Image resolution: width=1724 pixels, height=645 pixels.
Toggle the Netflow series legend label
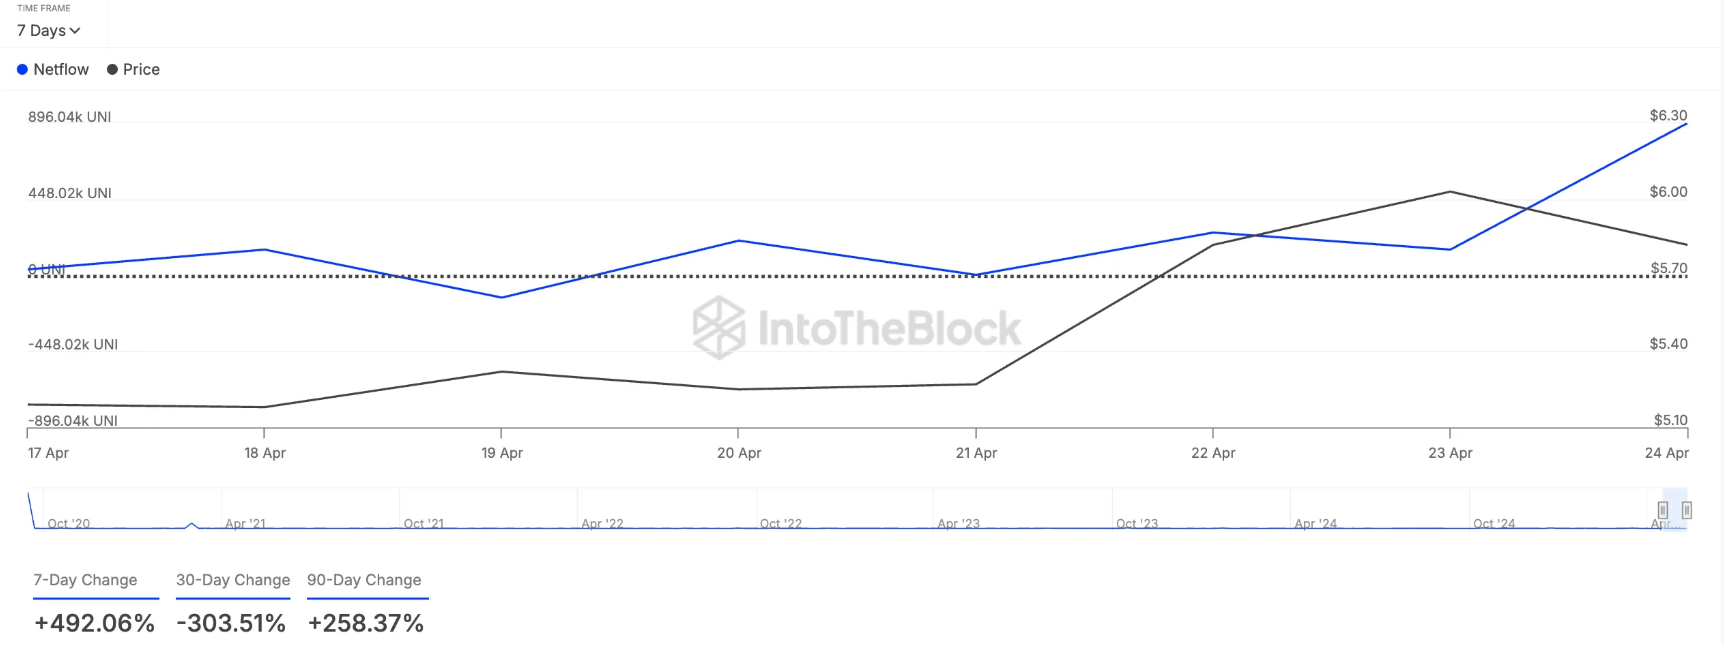tap(61, 70)
